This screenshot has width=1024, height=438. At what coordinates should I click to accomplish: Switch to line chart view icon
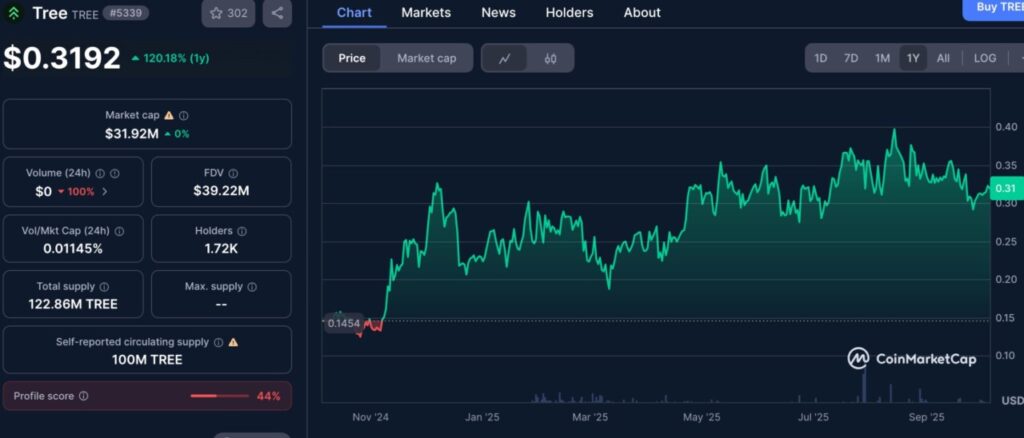[505, 58]
